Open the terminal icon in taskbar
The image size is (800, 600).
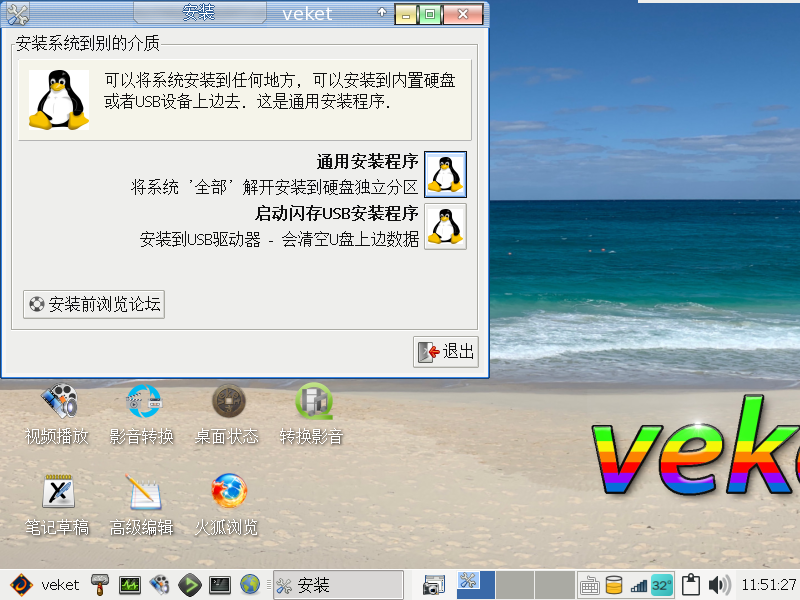coord(220,585)
